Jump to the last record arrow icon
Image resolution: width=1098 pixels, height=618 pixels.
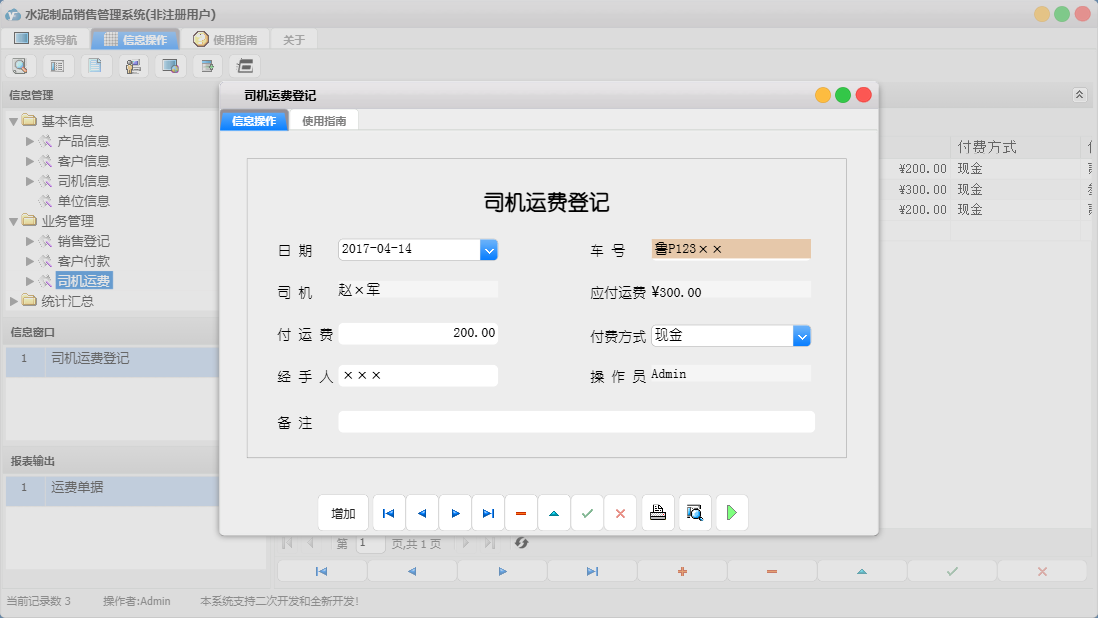coord(488,512)
